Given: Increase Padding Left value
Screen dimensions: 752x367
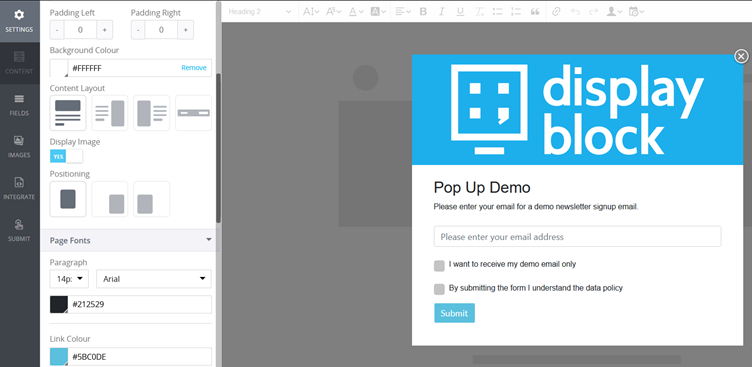Looking at the screenshot, I should click(x=105, y=30).
